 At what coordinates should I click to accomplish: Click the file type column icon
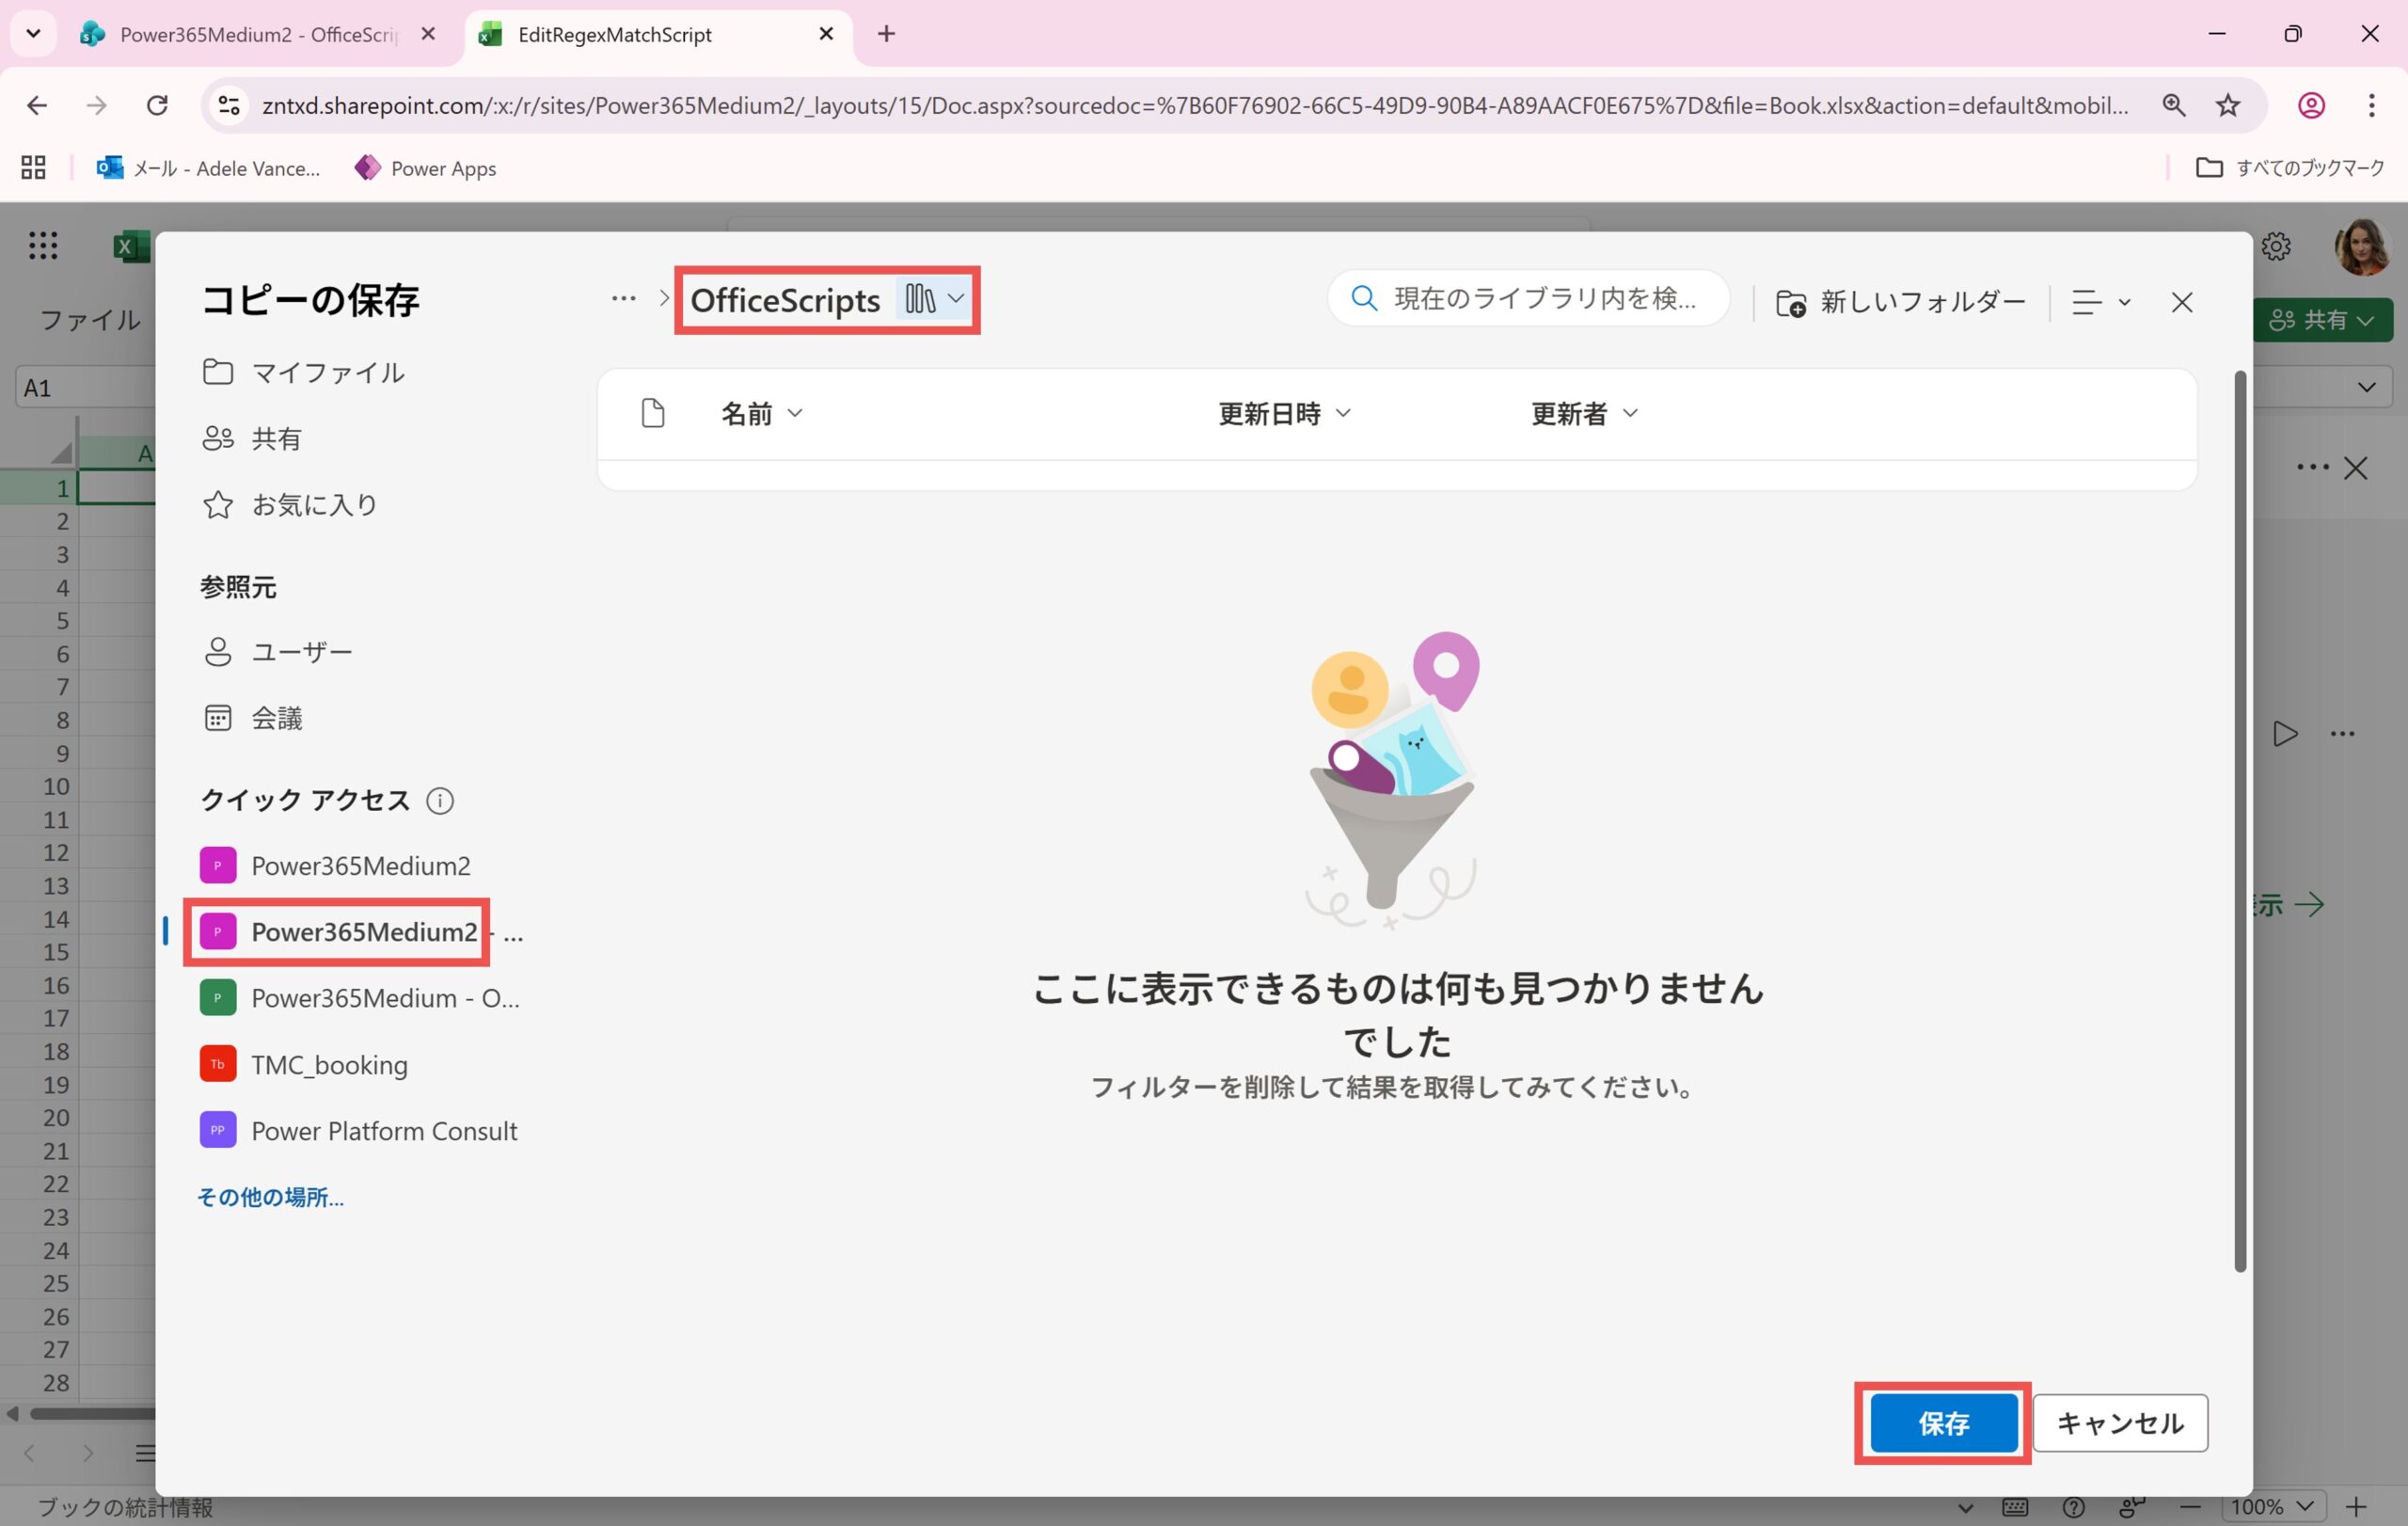click(x=652, y=414)
